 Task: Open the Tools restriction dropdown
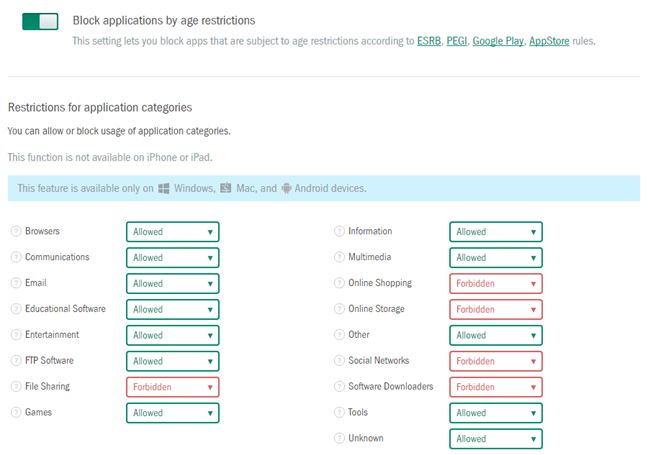pyautogui.click(x=496, y=413)
